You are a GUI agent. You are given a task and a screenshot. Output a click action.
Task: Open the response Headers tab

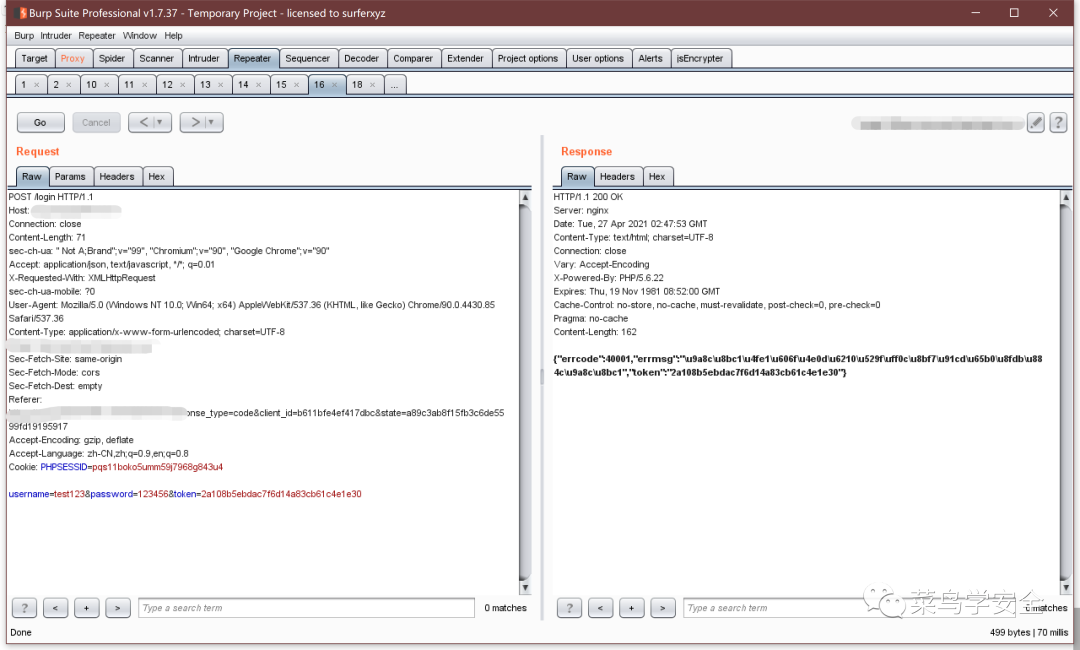[x=617, y=176]
